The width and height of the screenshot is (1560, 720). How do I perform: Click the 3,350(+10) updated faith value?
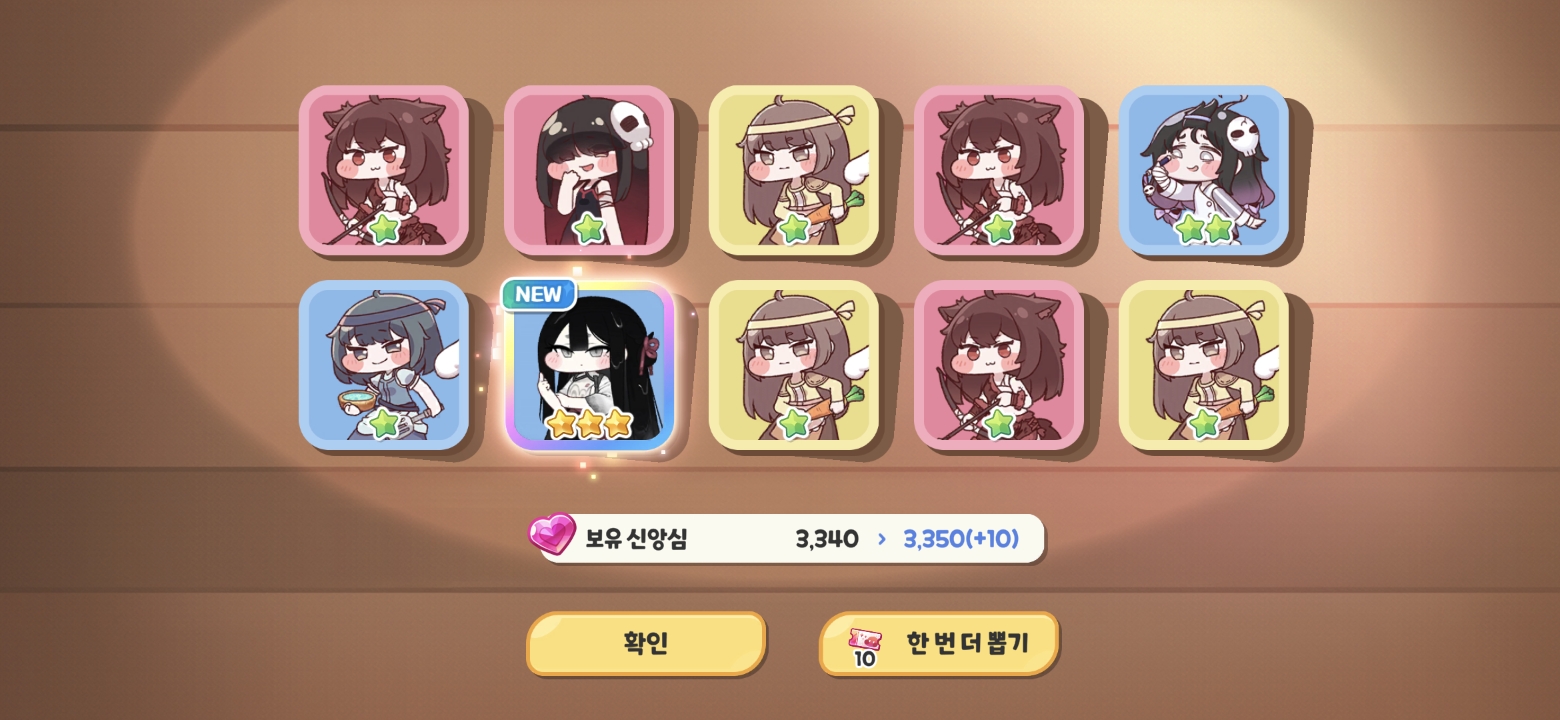(x=961, y=539)
